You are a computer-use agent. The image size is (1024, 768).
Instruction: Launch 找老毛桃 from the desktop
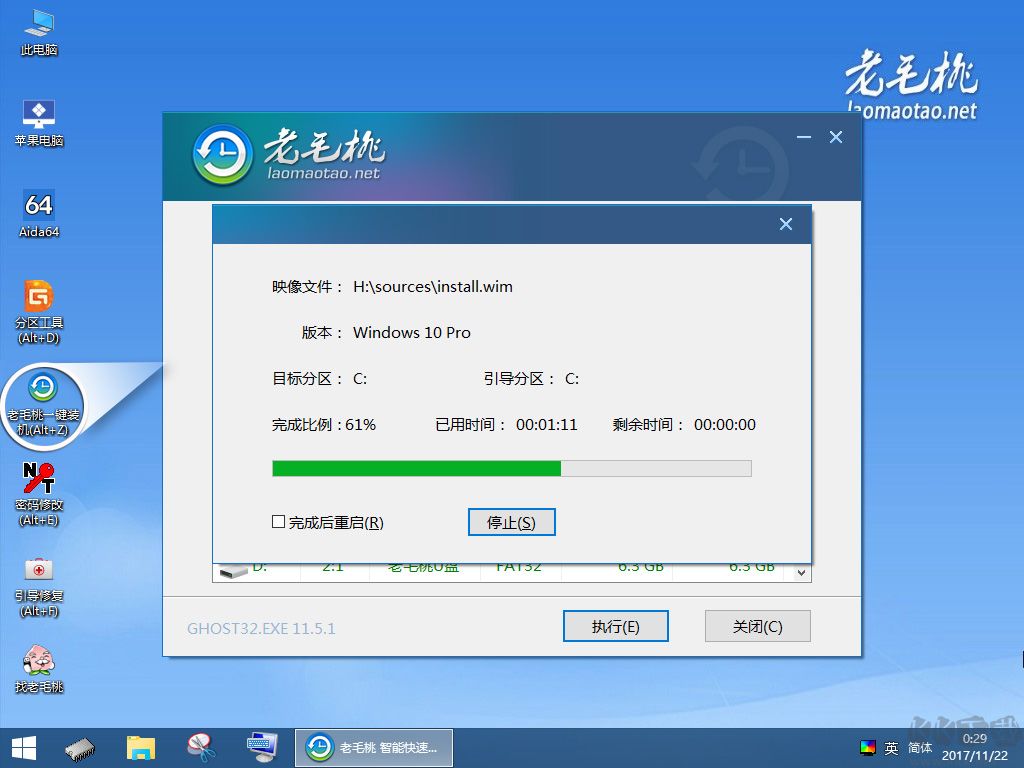38,665
